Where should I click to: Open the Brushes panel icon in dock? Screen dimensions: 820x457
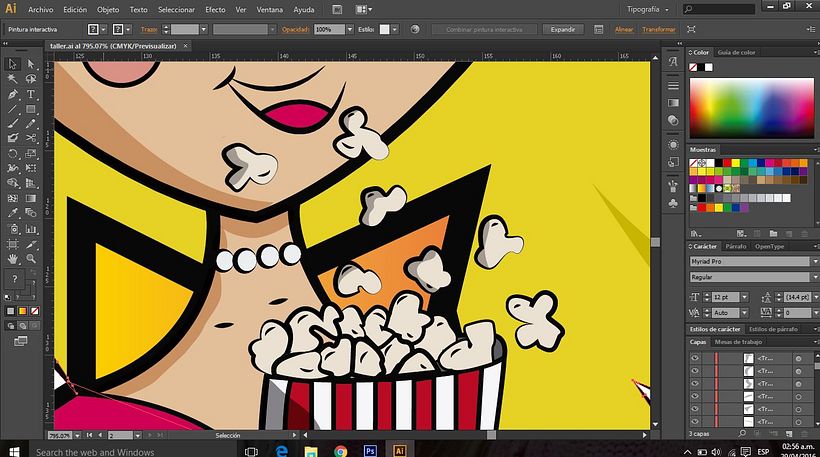point(673,186)
